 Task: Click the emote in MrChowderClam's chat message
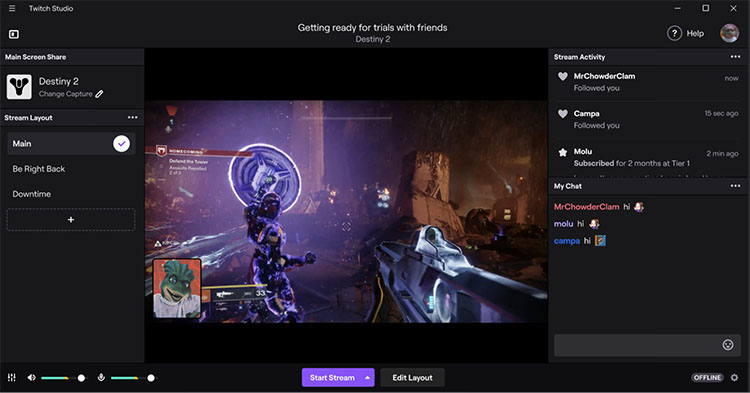coord(639,207)
